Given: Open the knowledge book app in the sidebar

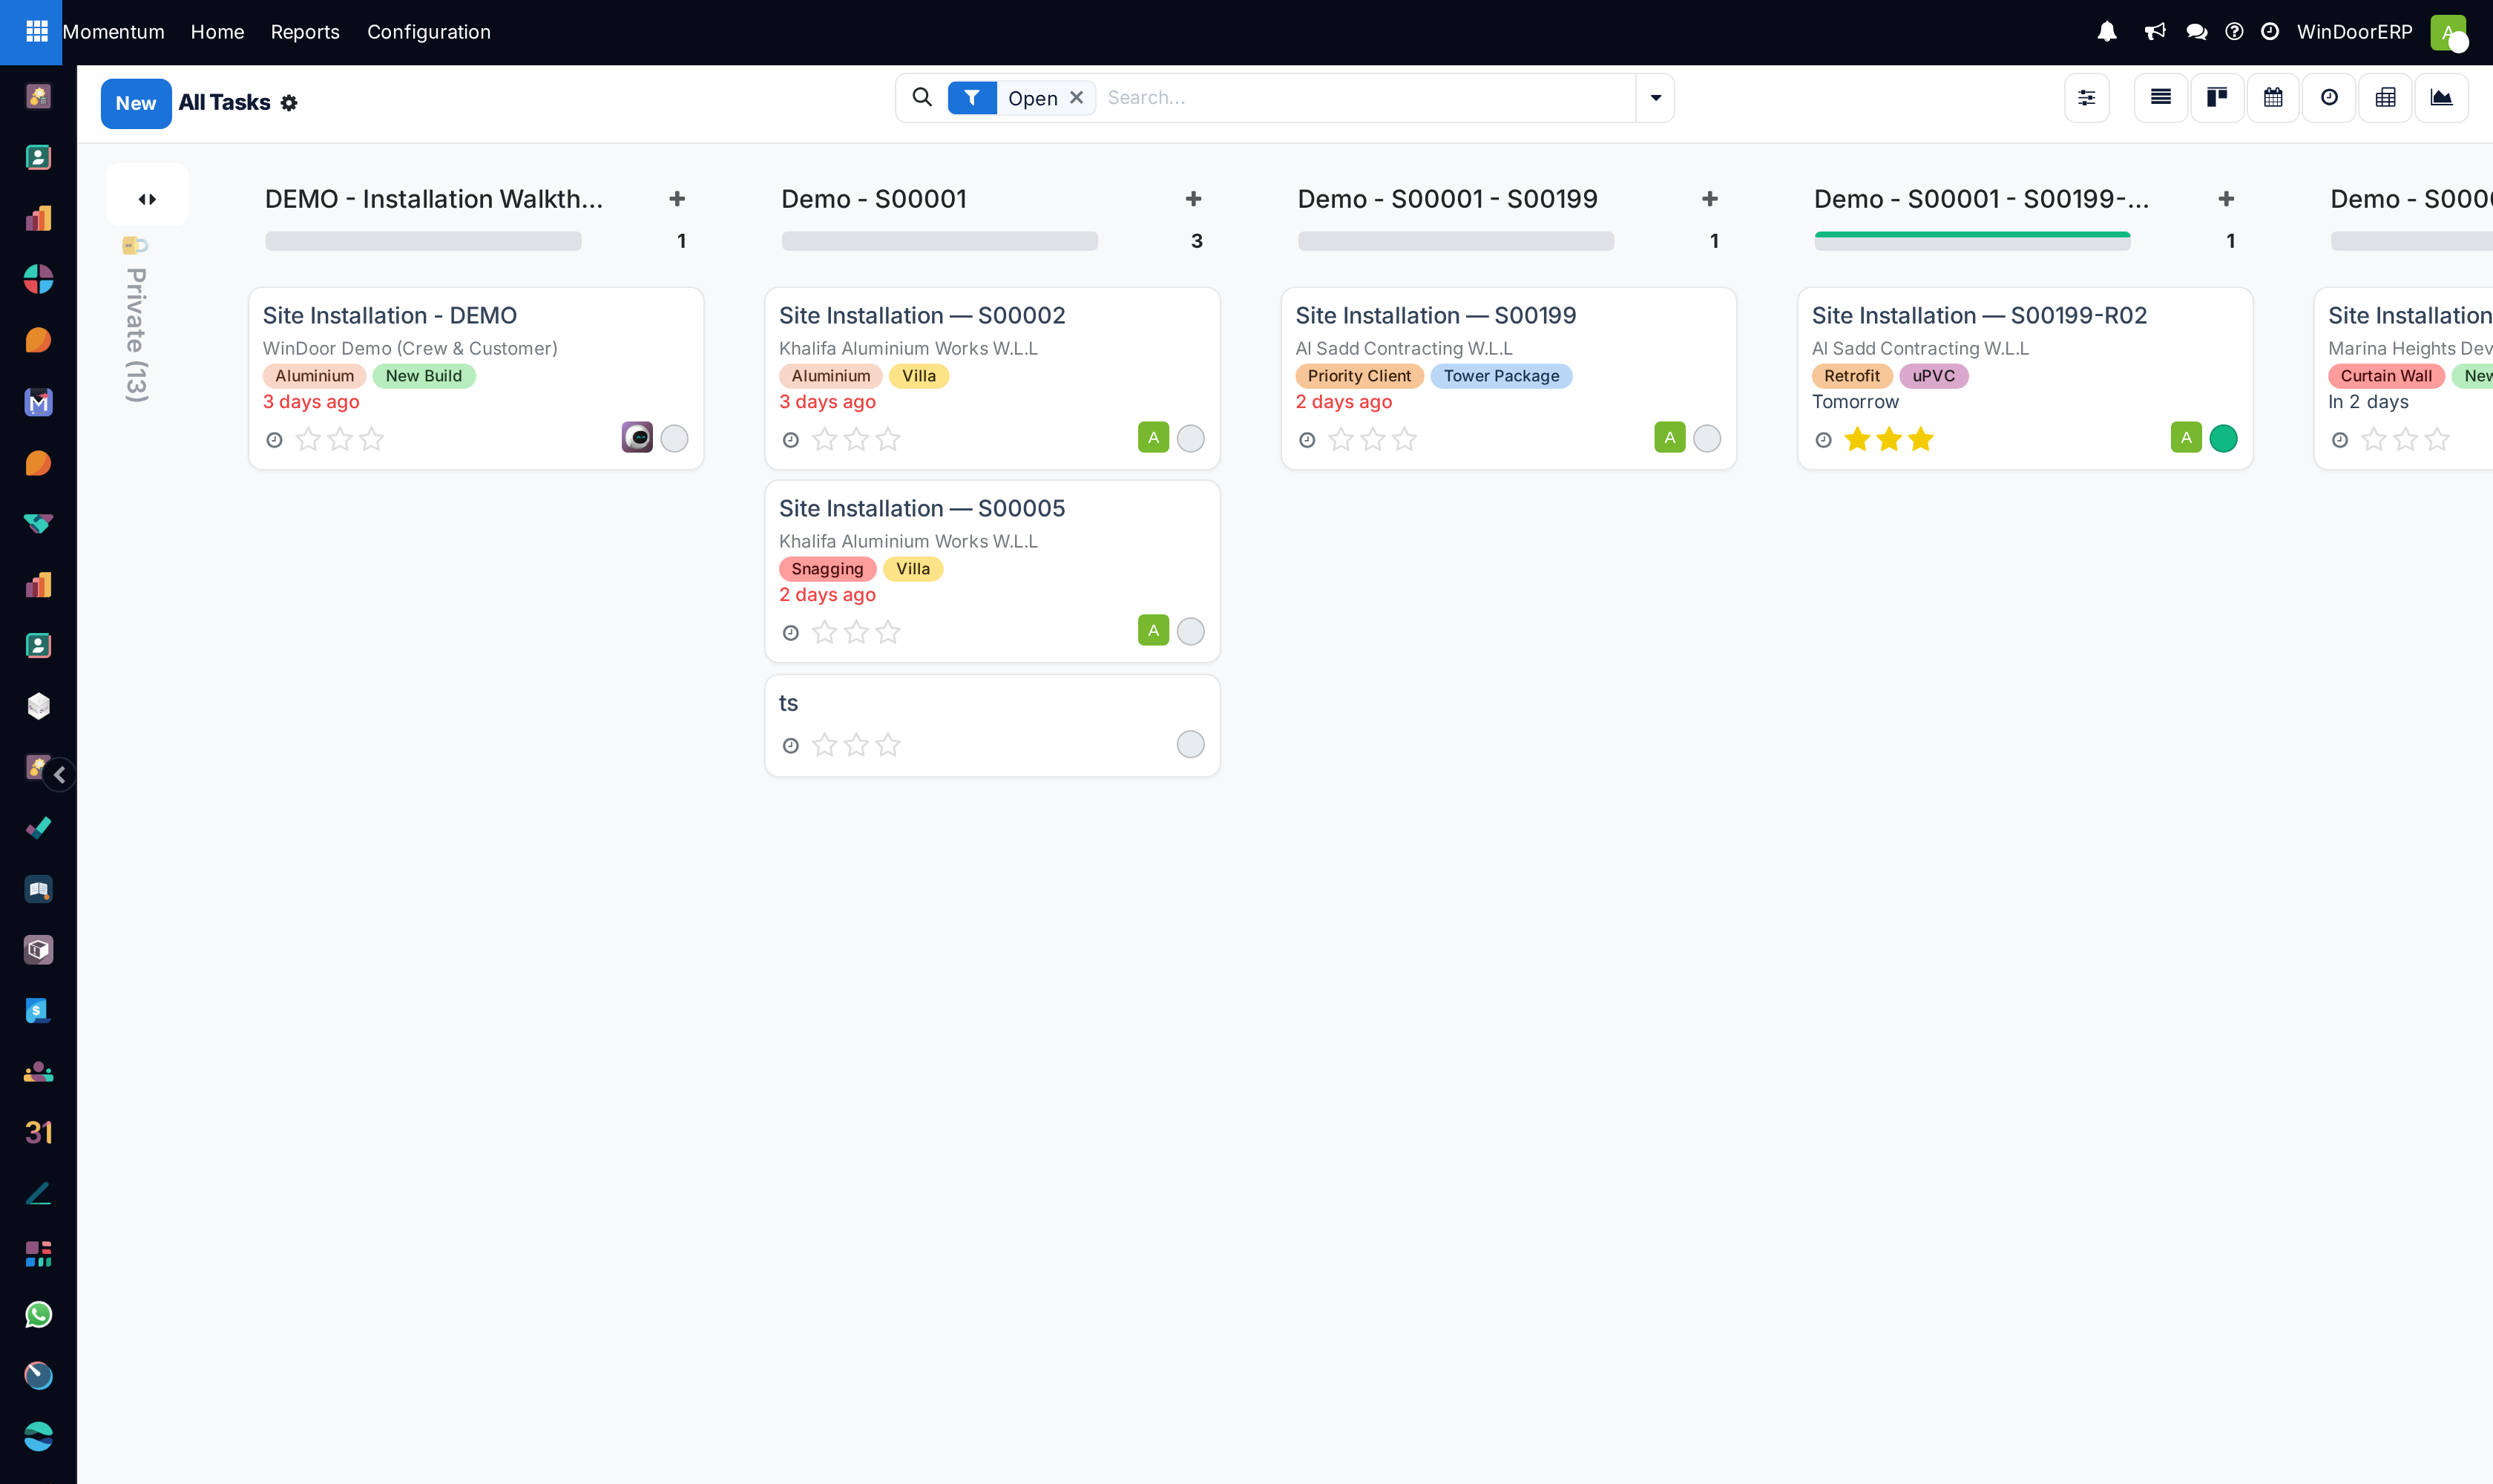Looking at the screenshot, I should (38, 888).
